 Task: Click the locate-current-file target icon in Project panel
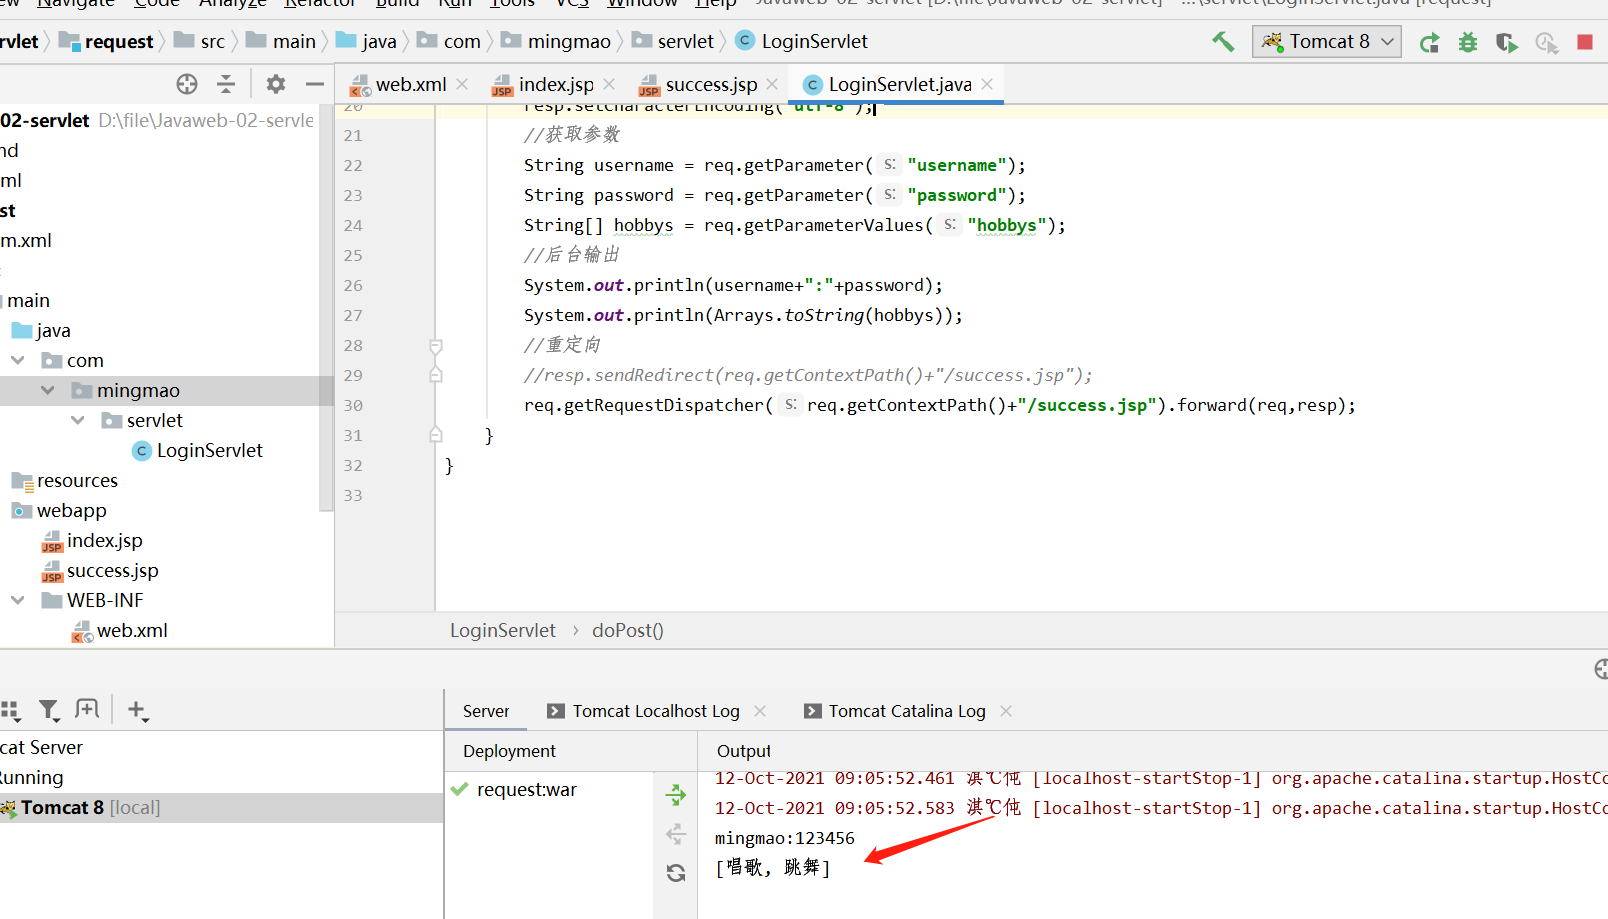(x=187, y=84)
